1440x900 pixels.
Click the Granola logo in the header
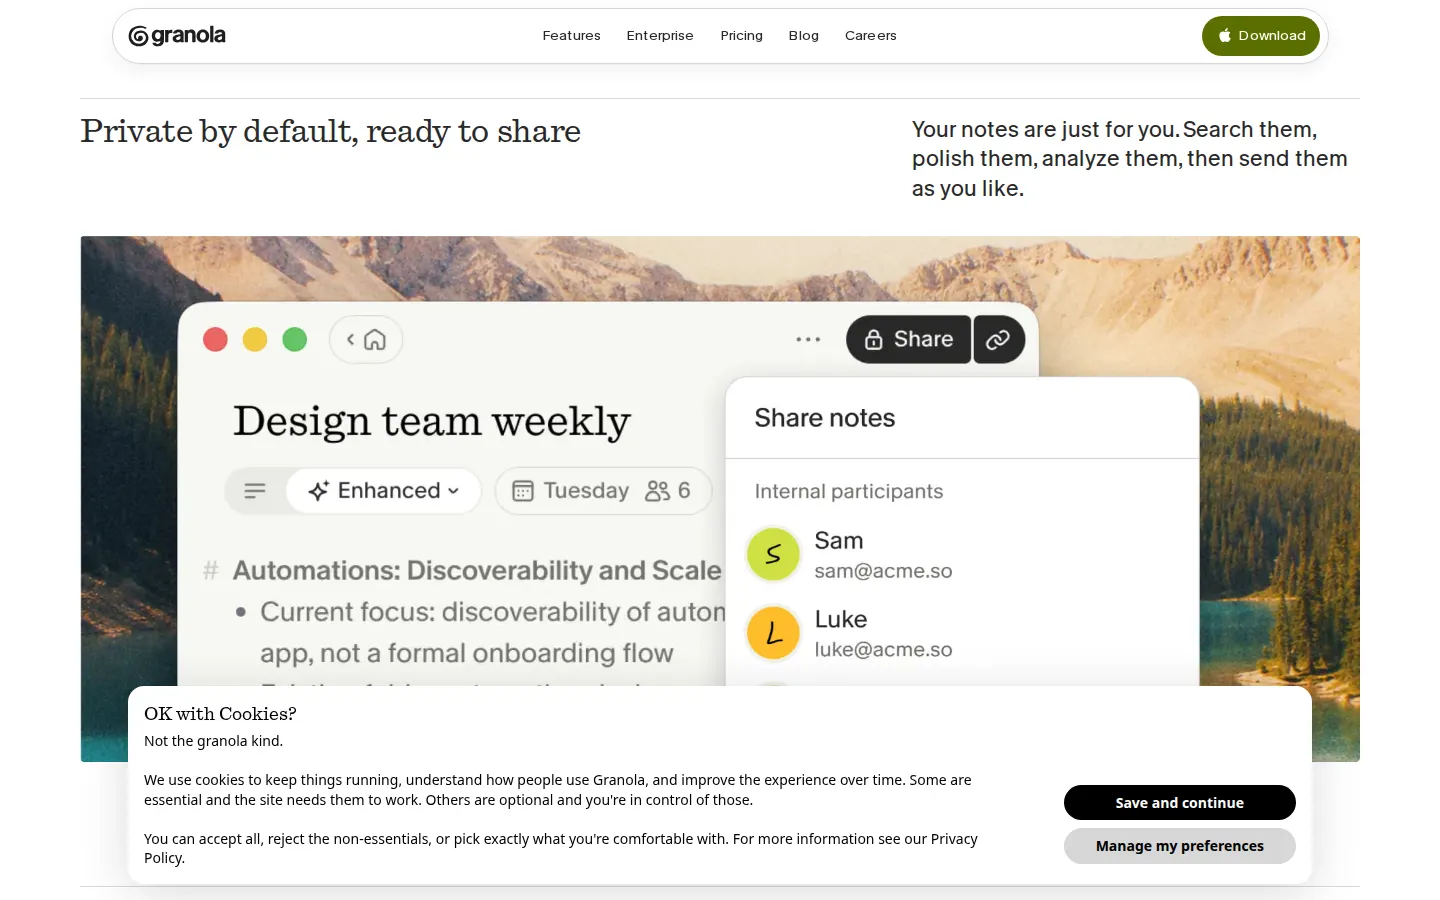pos(177,36)
